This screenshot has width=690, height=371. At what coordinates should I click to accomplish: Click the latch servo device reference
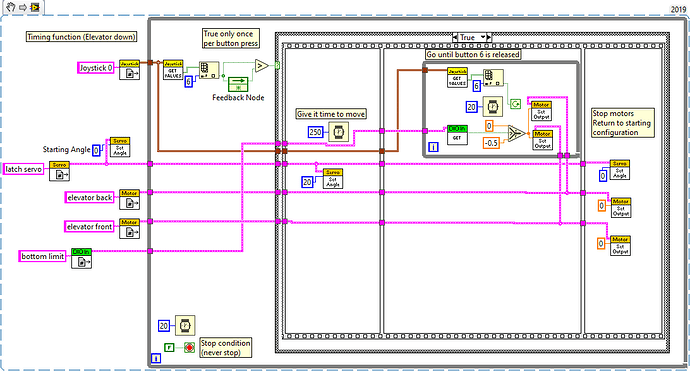[x=24, y=169]
